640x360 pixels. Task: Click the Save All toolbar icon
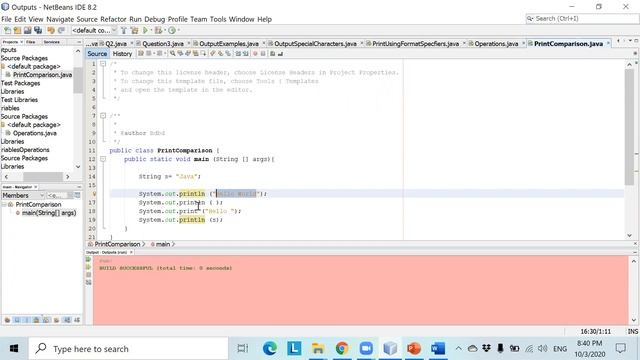coord(38,30)
